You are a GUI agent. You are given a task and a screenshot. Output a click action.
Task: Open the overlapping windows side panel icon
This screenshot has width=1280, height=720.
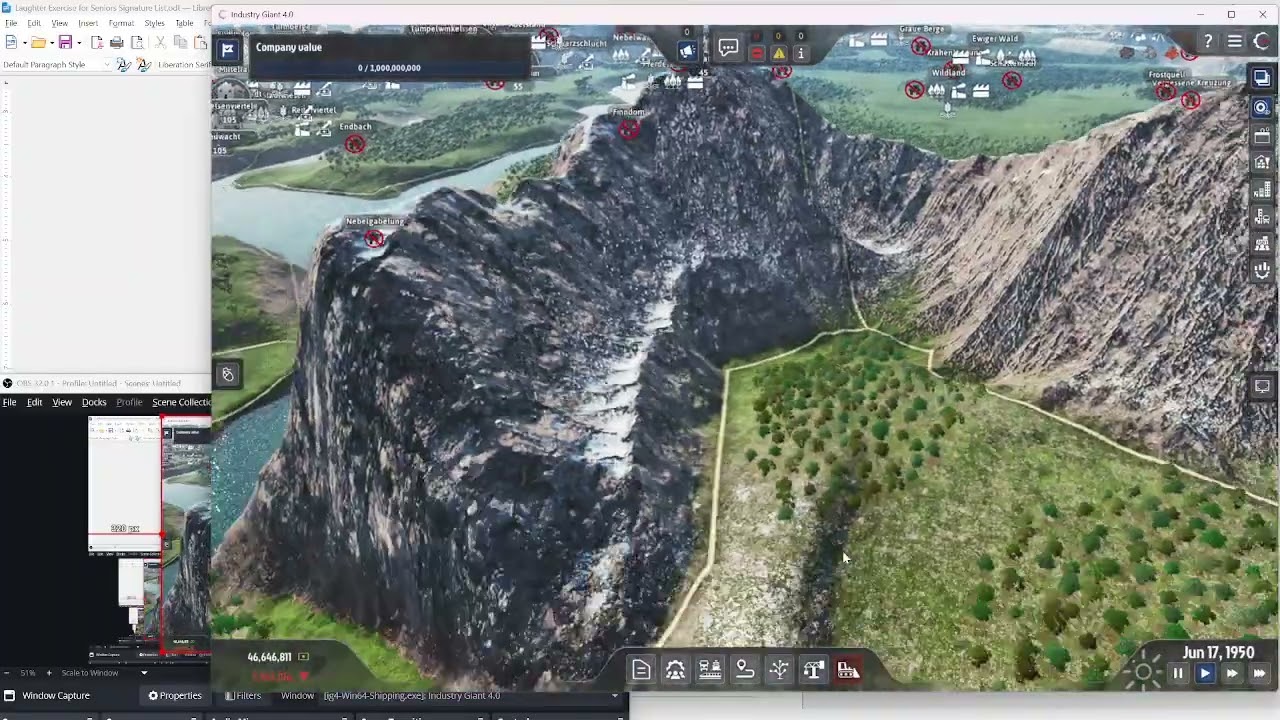point(1262,79)
